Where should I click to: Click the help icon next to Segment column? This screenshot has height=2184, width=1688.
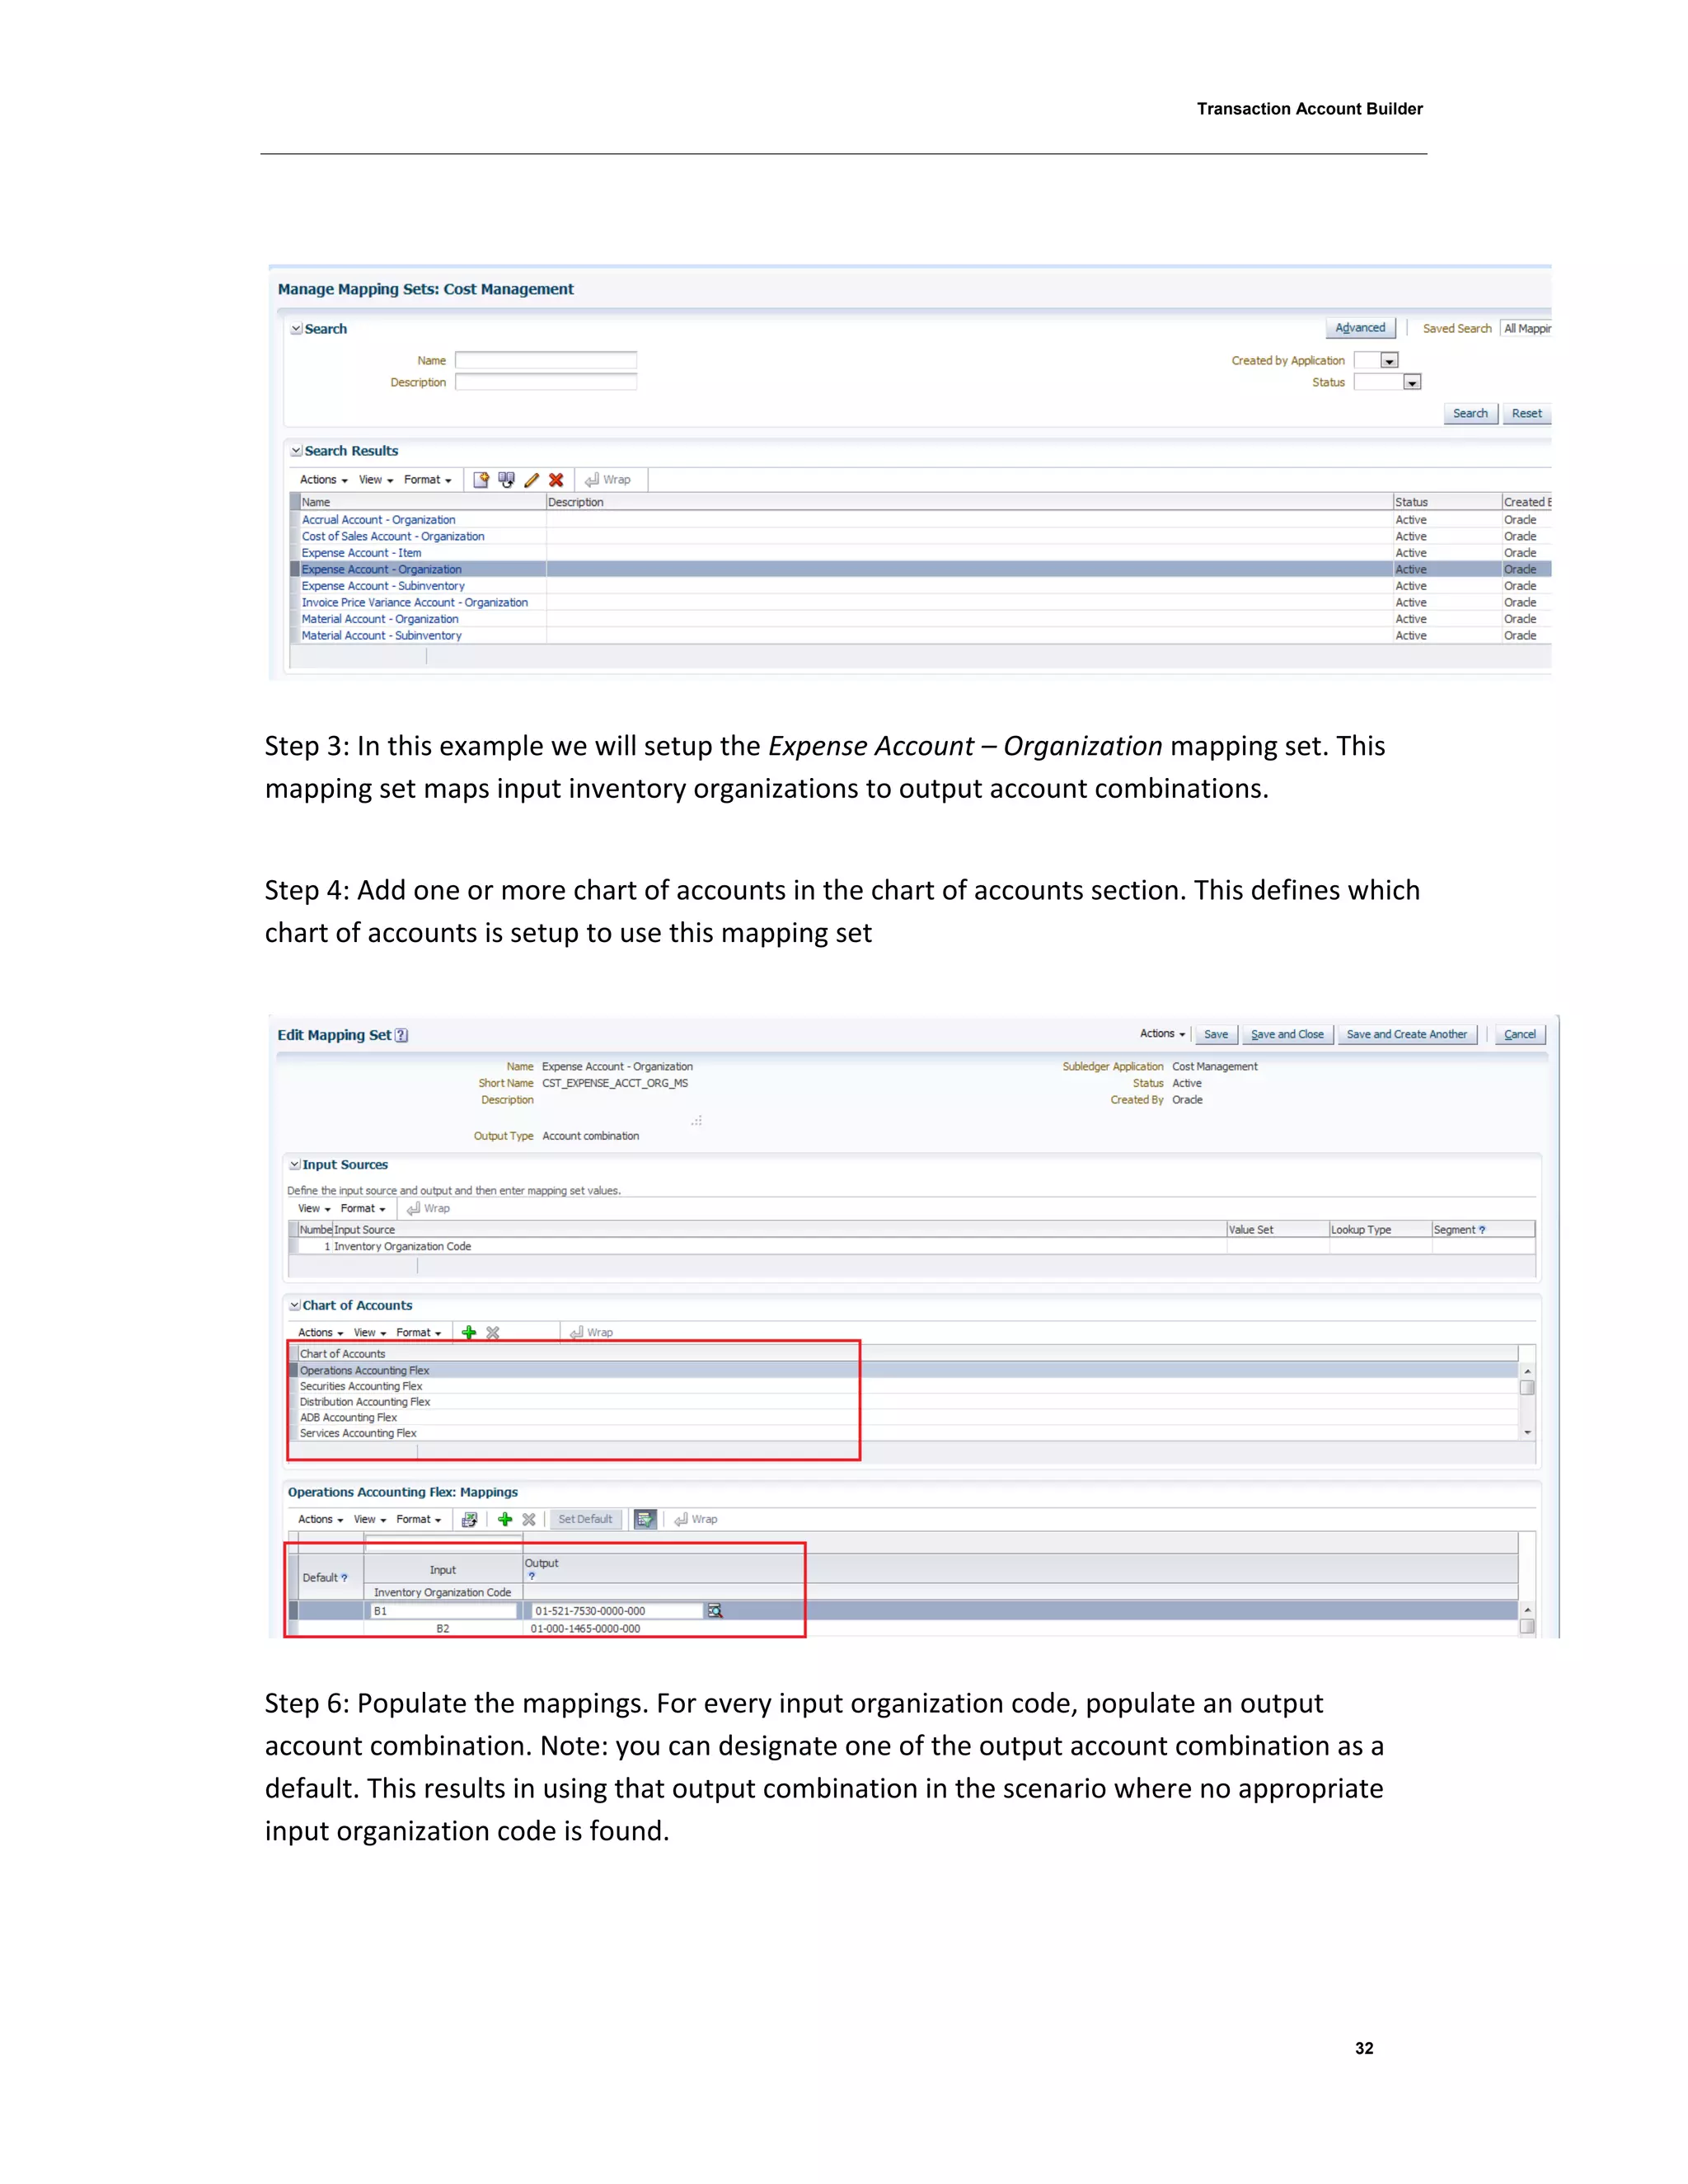click(1482, 1230)
